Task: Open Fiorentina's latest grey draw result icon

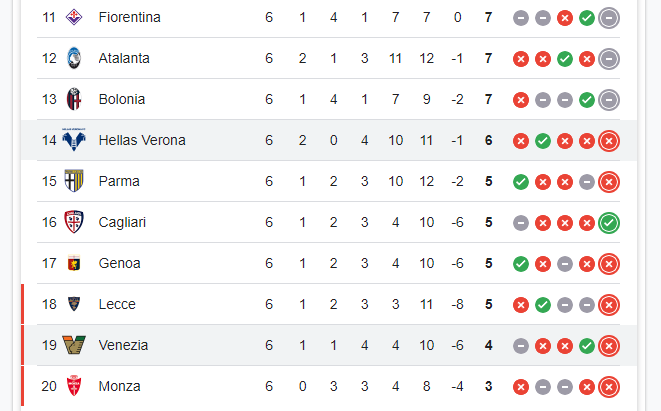Action: pyautogui.click(x=609, y=18)
